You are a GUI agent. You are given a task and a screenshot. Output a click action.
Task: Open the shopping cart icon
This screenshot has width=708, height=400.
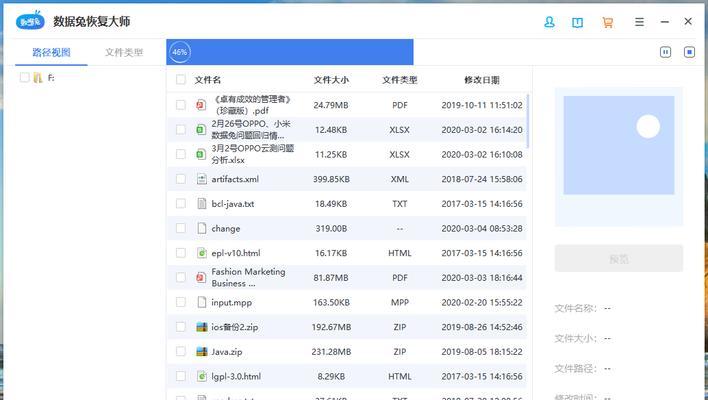click(x=608, y=22)
